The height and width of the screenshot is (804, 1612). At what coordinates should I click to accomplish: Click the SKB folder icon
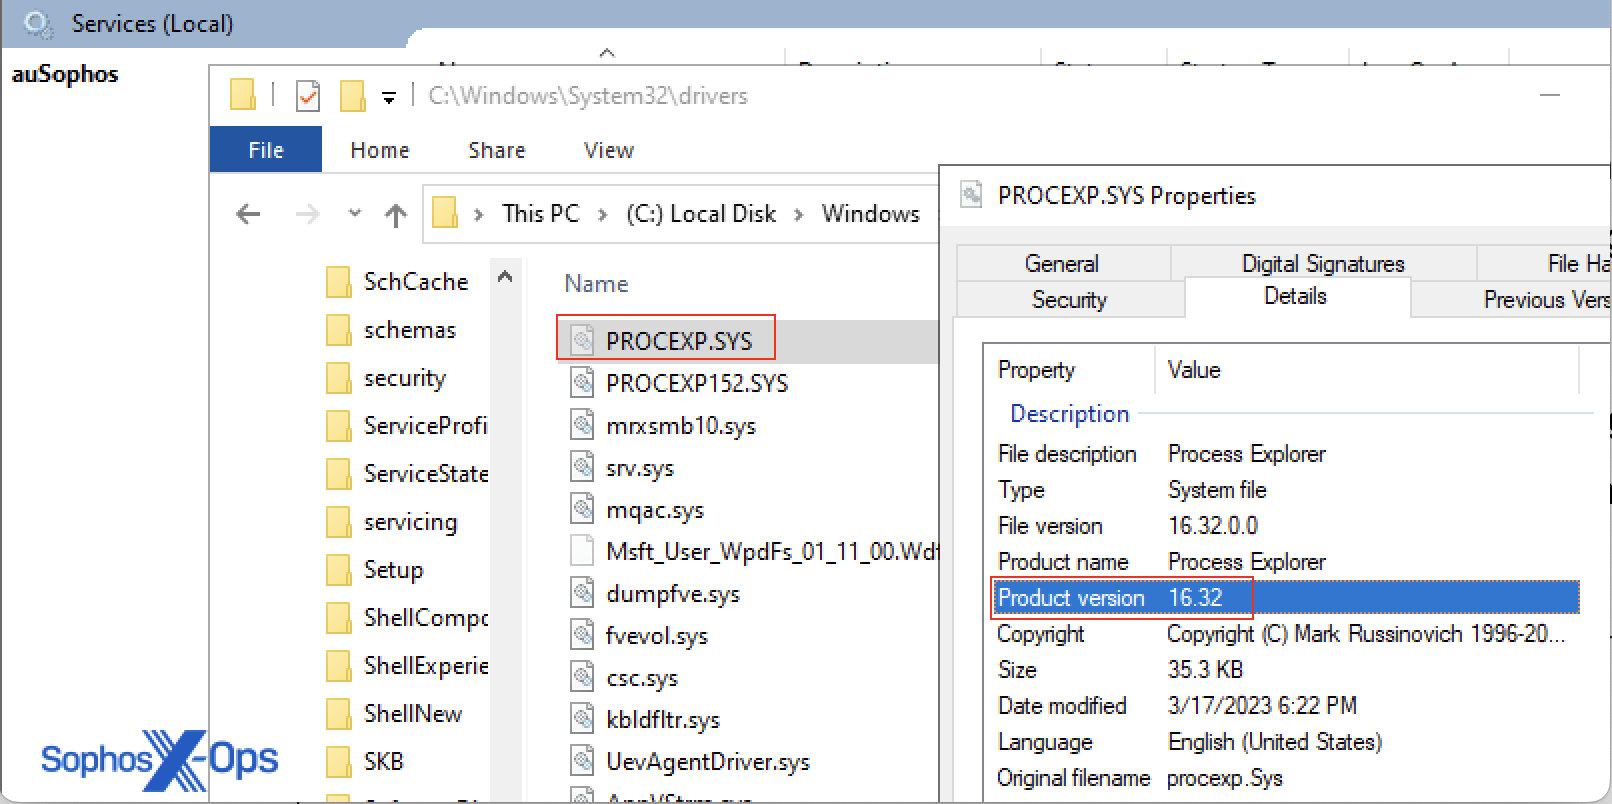[x=339, y=762]
